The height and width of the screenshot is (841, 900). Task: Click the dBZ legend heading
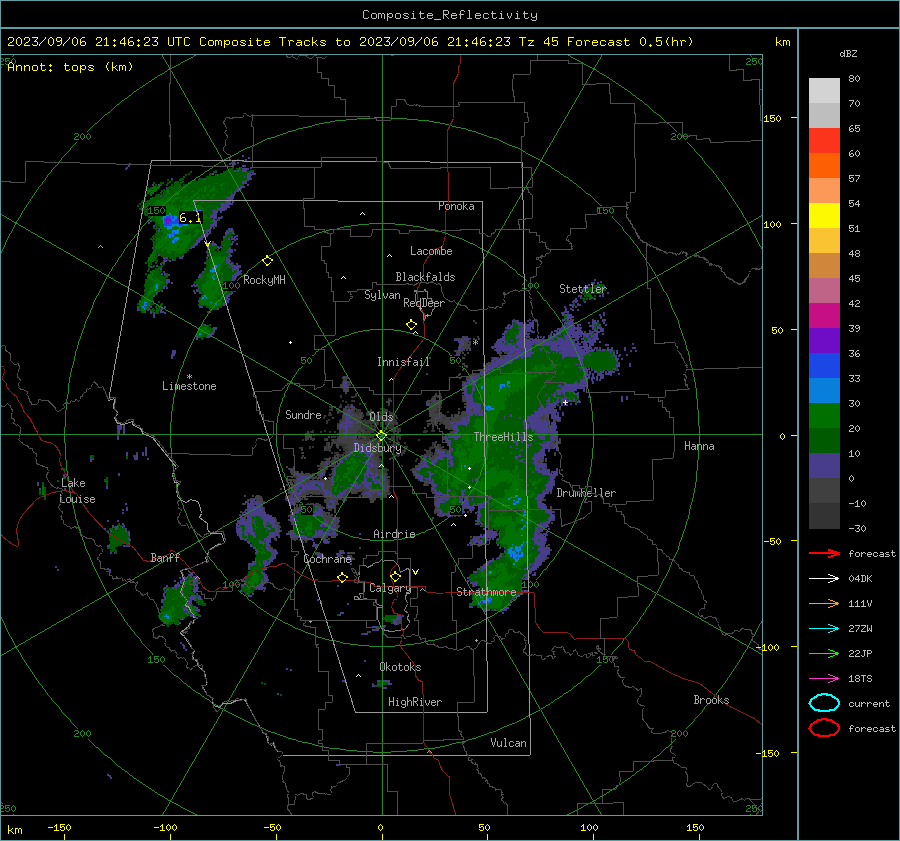tap(848, 54)
